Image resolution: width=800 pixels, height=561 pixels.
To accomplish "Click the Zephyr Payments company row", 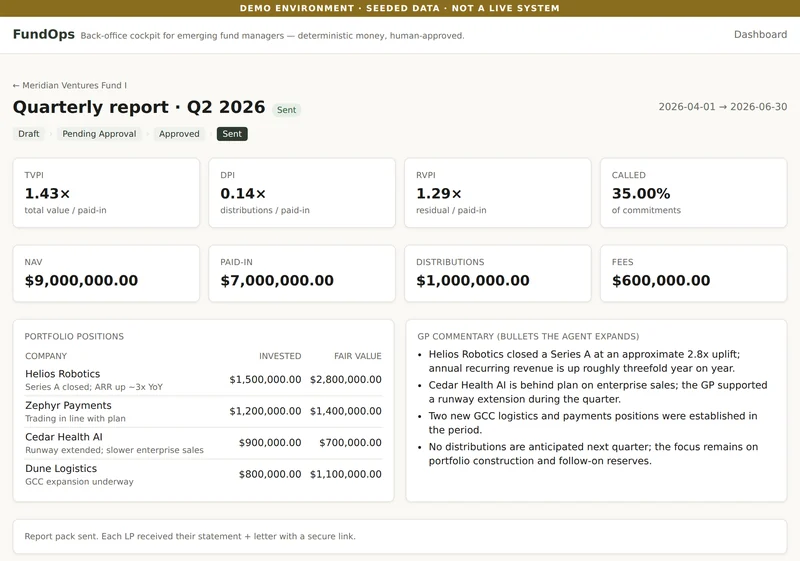I will click(204, 412).
